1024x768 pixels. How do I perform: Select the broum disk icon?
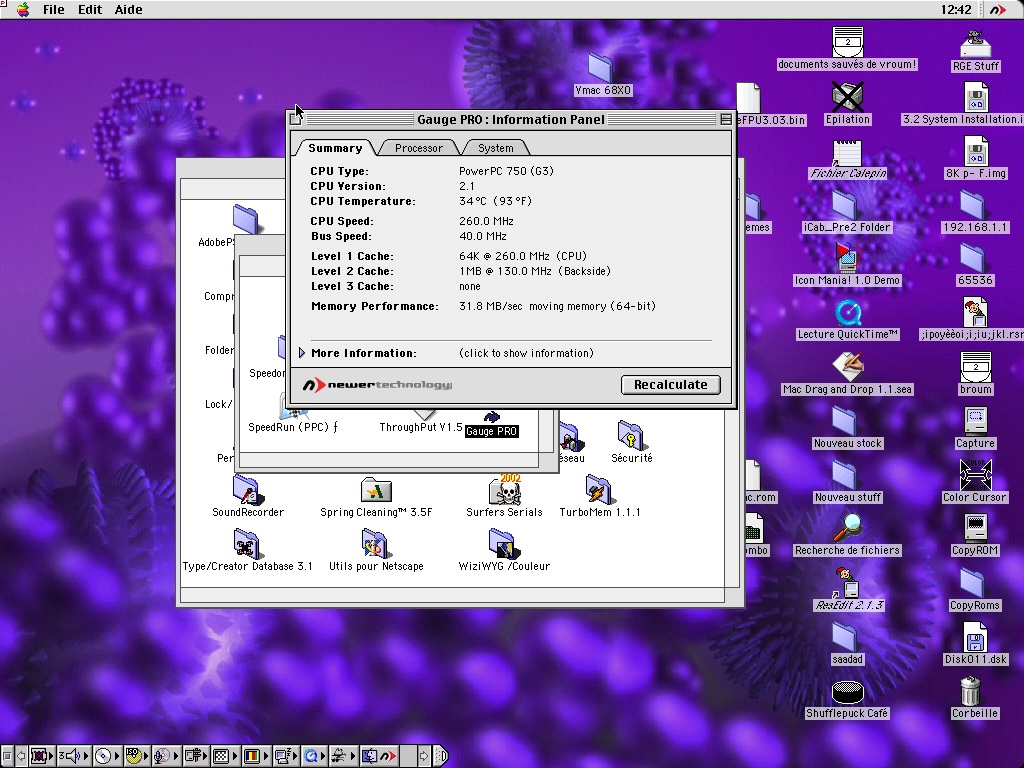click(976, 367)
